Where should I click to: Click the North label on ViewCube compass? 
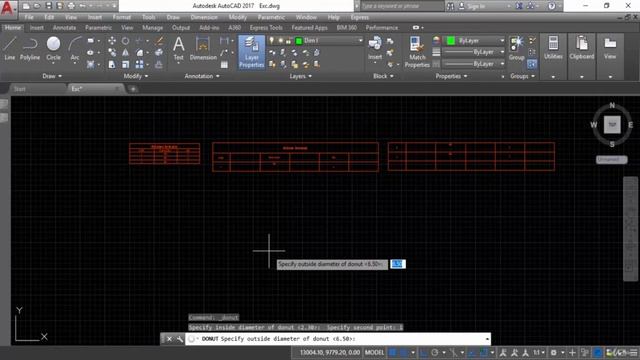pyautogui.click(x=612, y=105)
